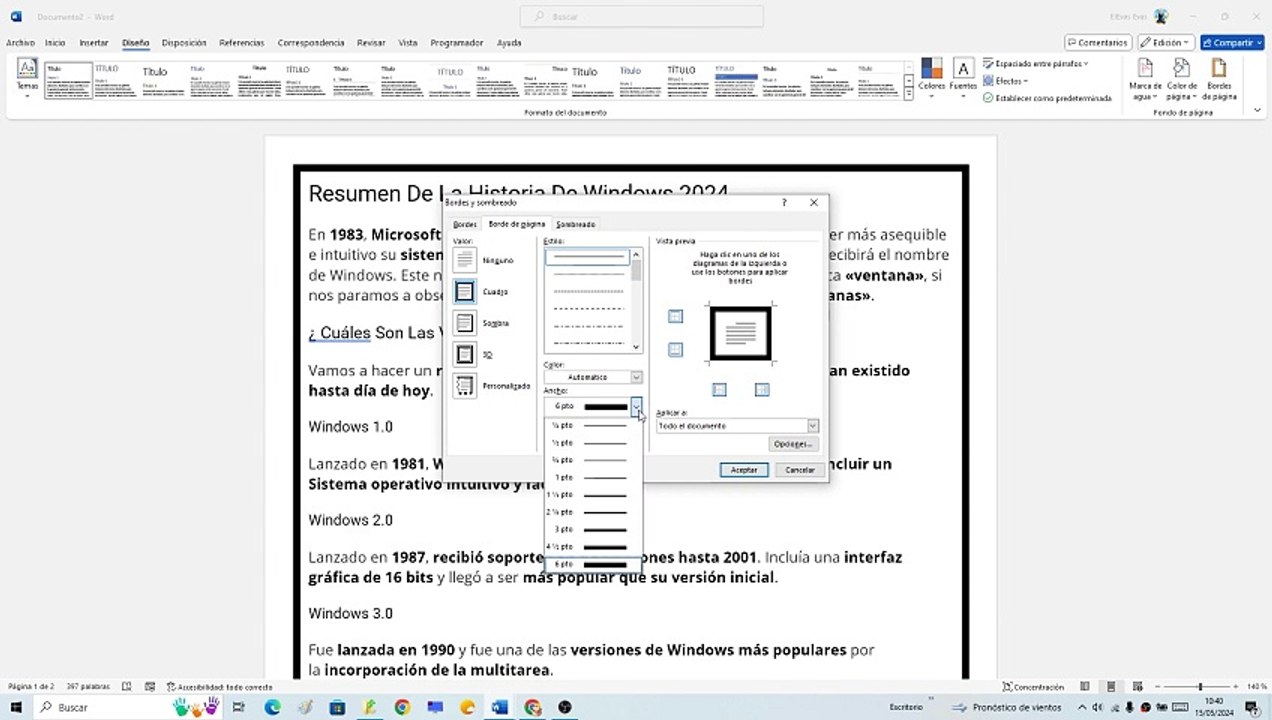Image resolution: width=1272 pixels, height=720 pixels.
Task: Expand Espaciado entre párrafos options
Action: tap(1036, 63)
